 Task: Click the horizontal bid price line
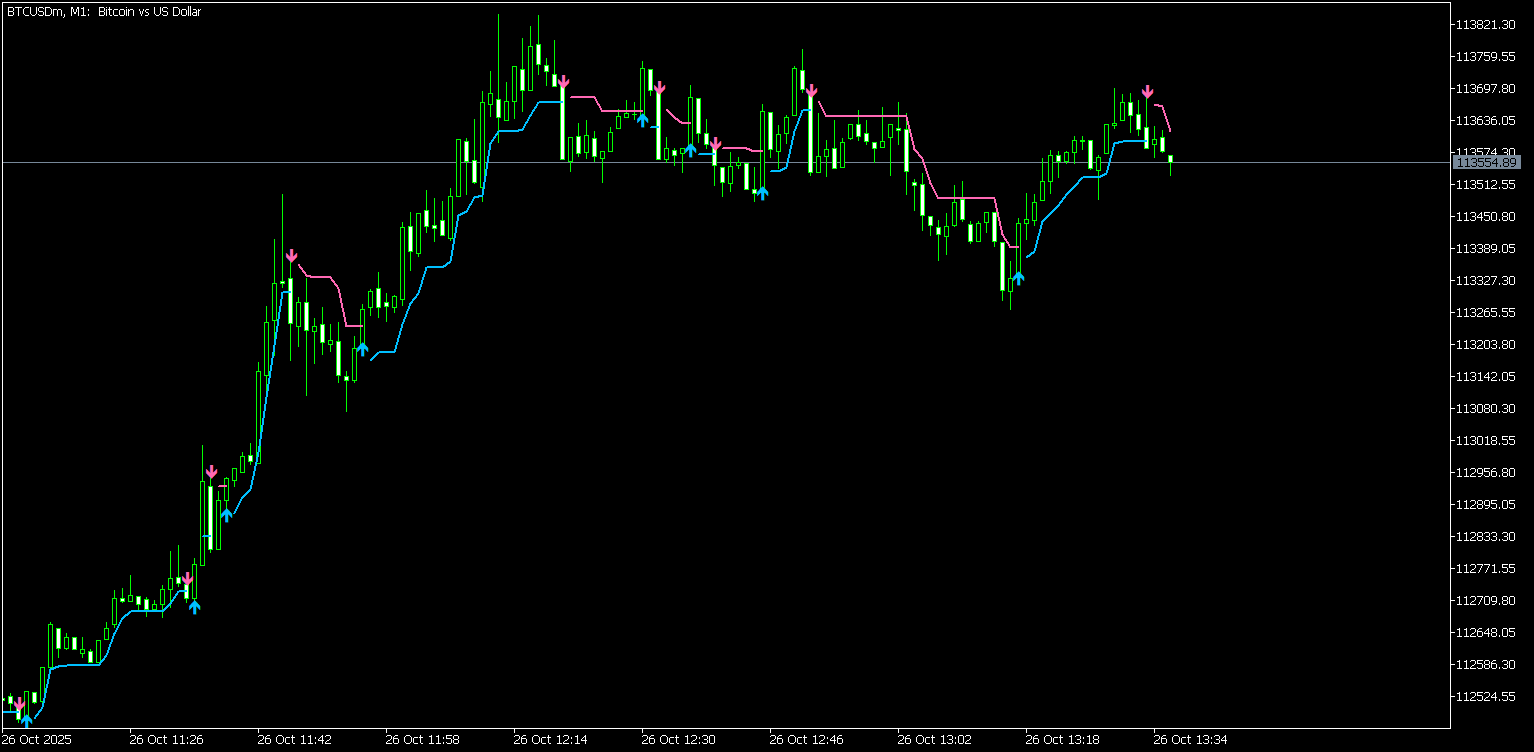(x=725, y=162)
